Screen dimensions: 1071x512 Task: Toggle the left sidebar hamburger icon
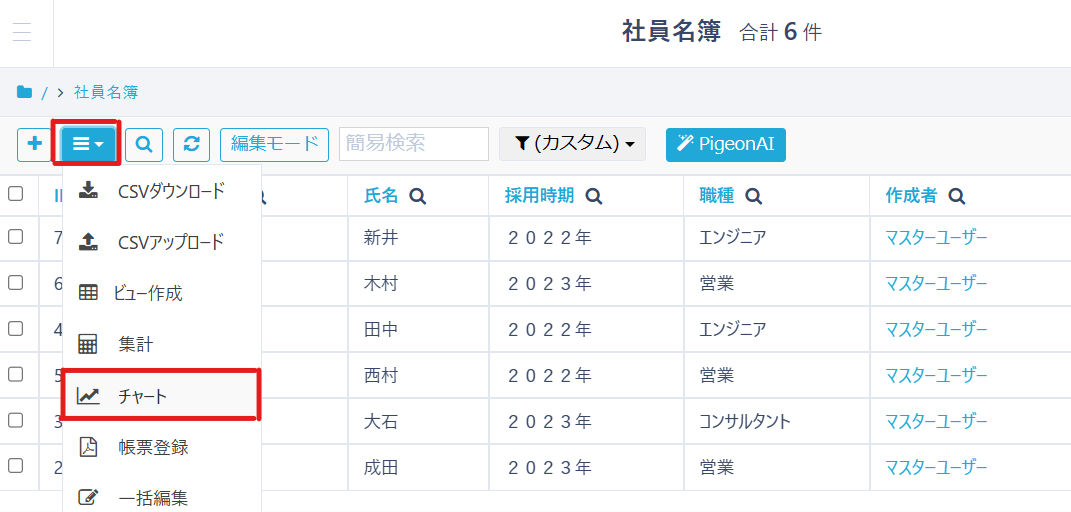22,32
